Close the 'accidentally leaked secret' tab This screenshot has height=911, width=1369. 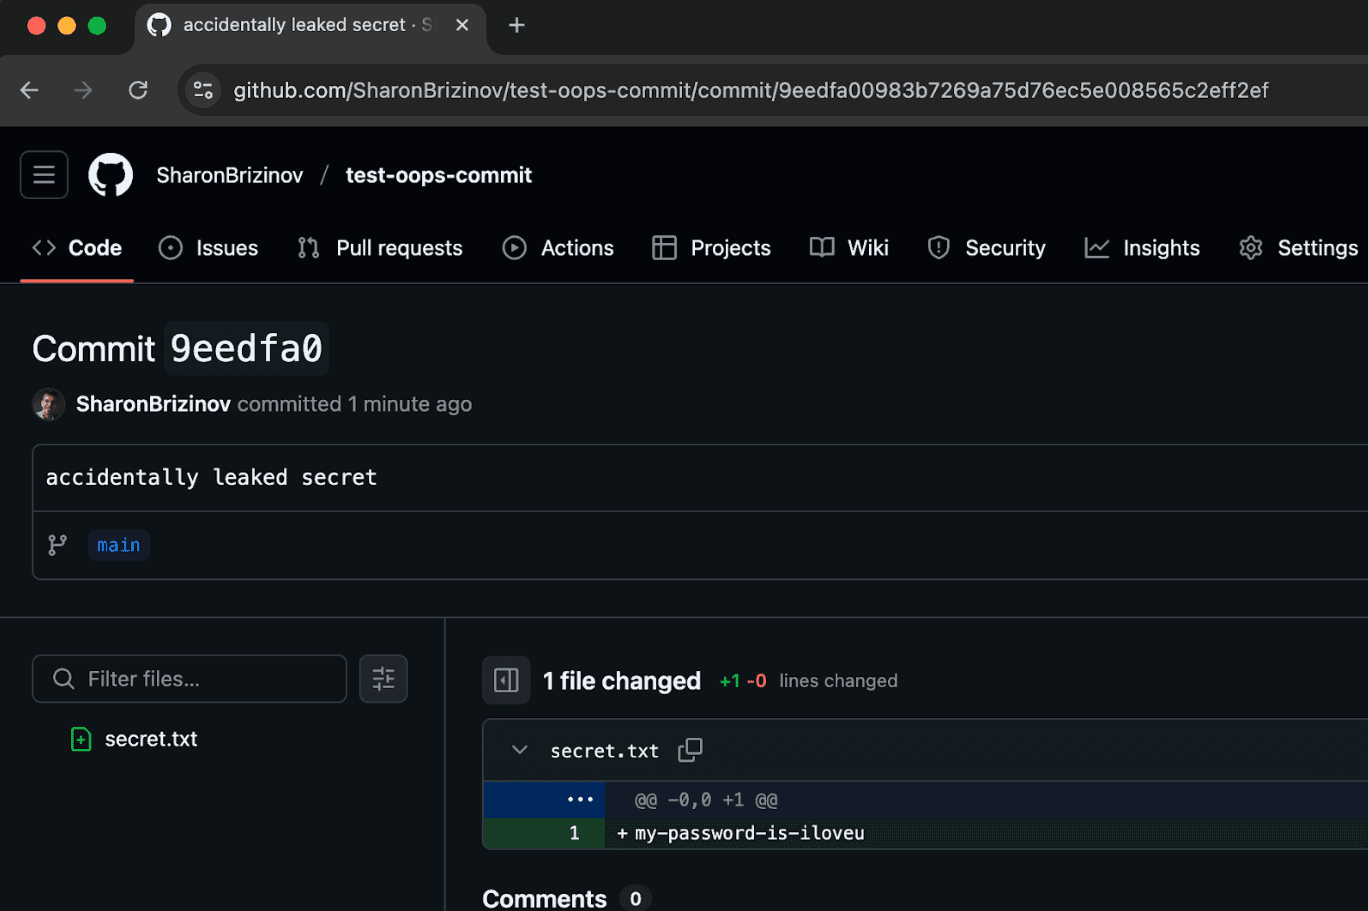[462, 25]
